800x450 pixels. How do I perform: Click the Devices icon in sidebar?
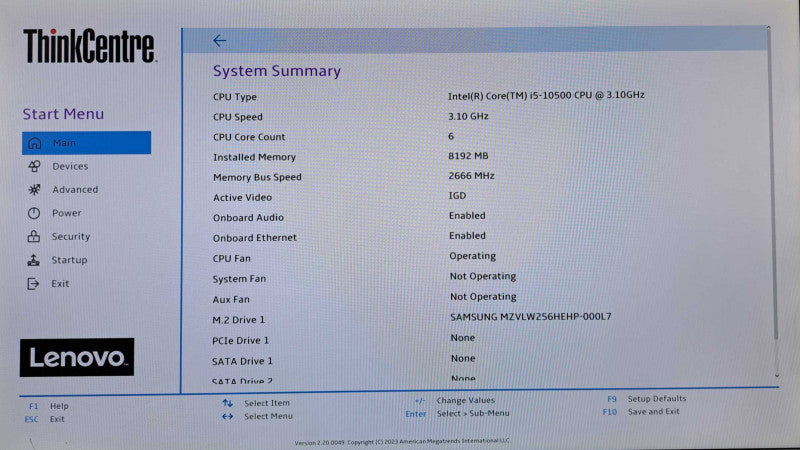(x=34, y=166)
